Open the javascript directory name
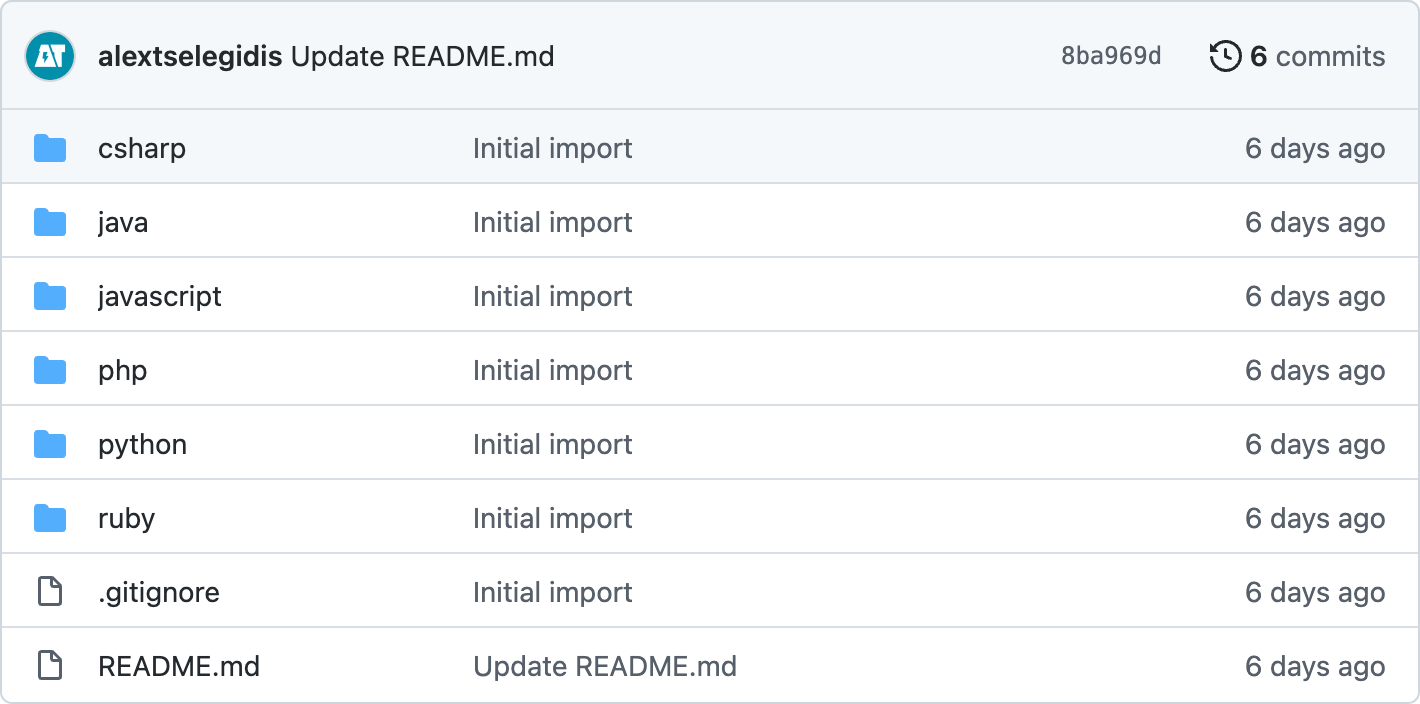The width and height of the screenshot is (1420, 704). tap(160, 297)
